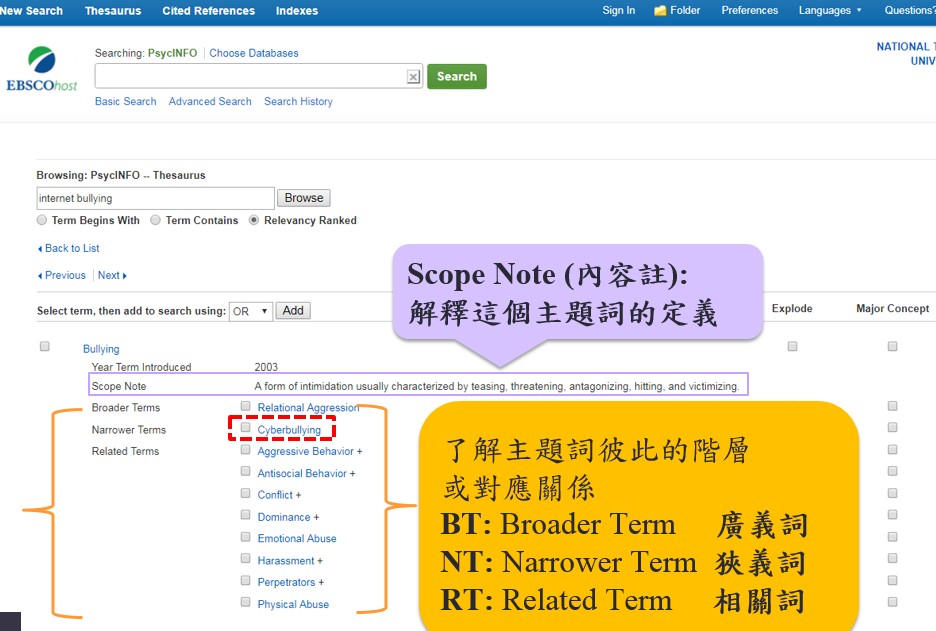Click the green Search button
The image size is (936, 631).
point(457,76)
